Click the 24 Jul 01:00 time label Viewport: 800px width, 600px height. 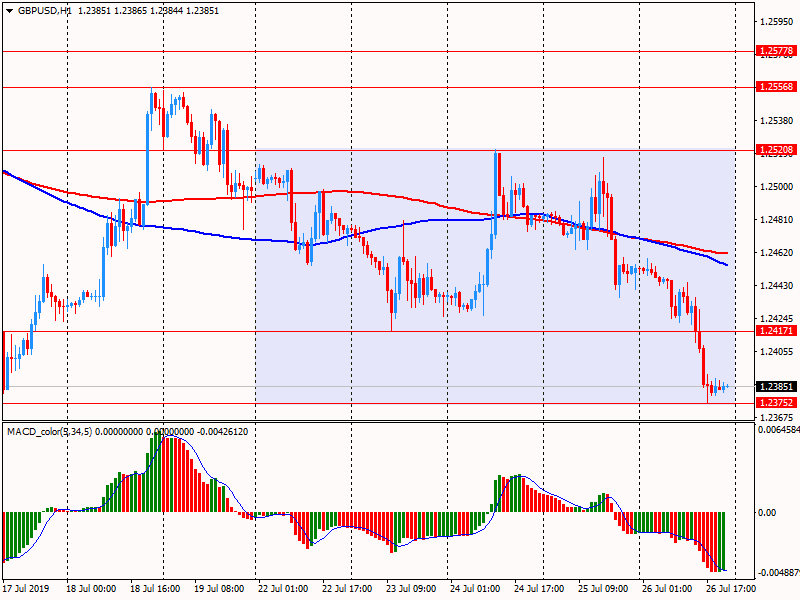[475, 589]
